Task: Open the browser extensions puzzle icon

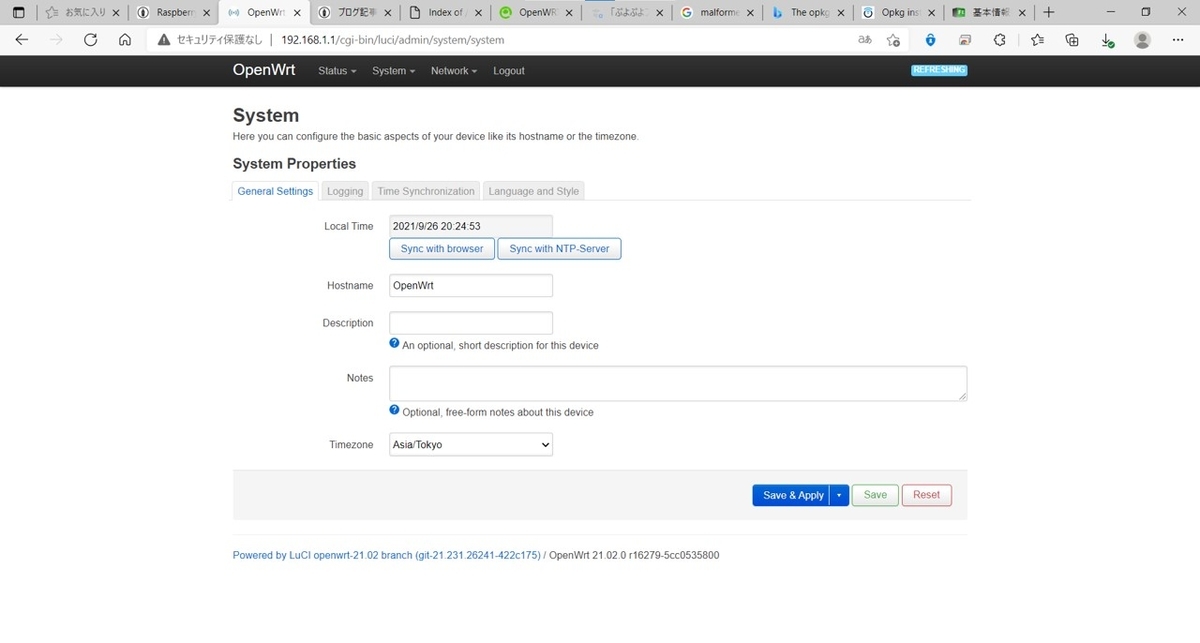Action: pyautogui.click(x=999, y=40)
